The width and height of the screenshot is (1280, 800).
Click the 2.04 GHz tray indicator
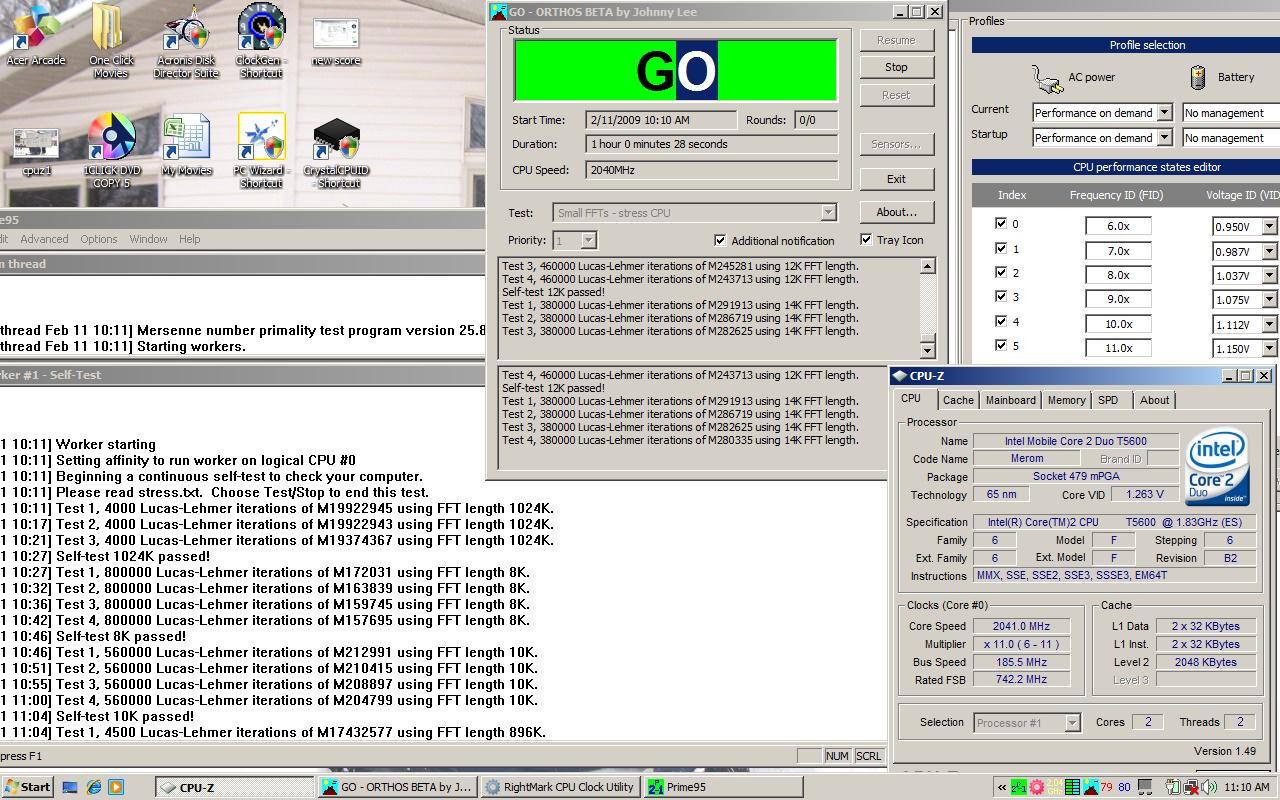[x=1055, y=787]
